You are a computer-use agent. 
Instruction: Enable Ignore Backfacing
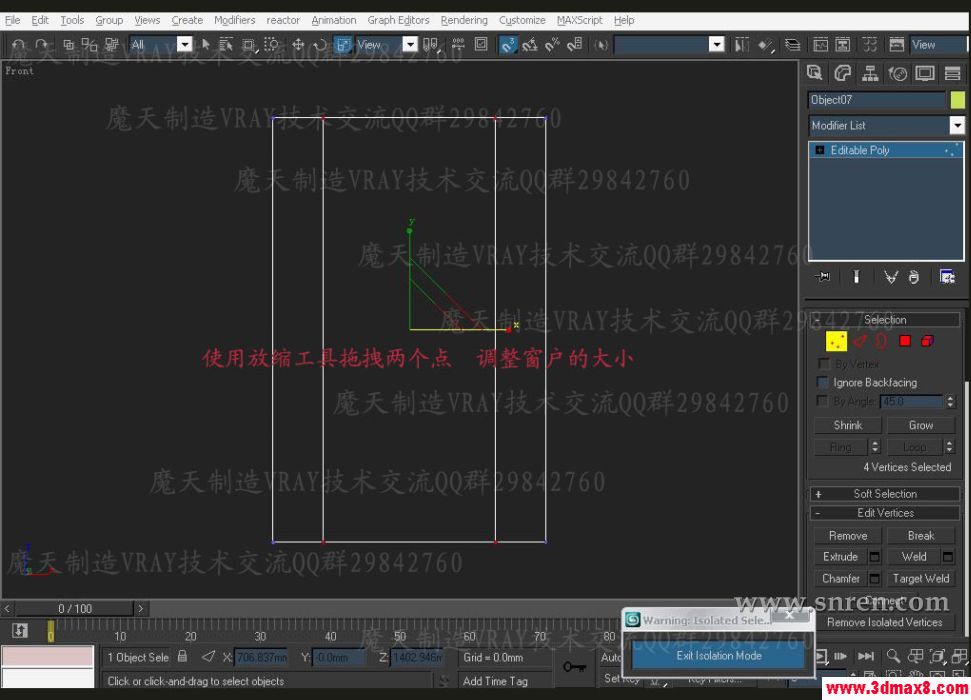coord(824,382)
